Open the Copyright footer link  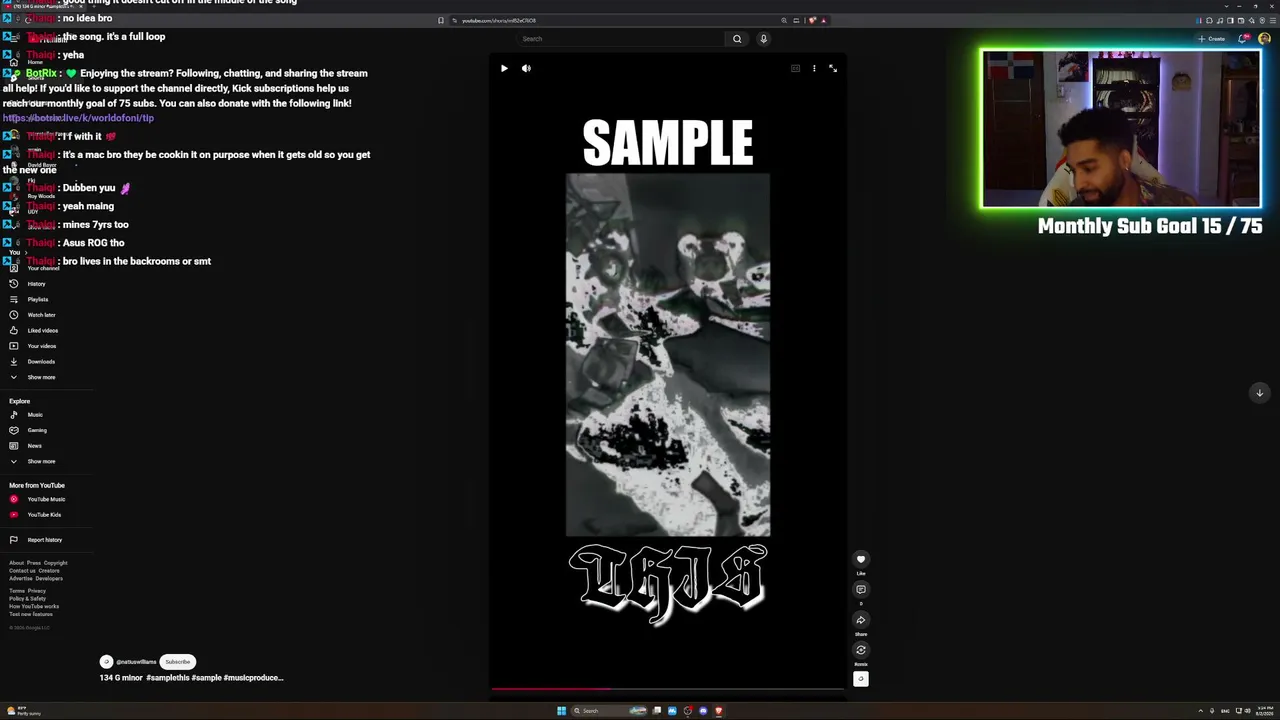(x=55, y=563)
